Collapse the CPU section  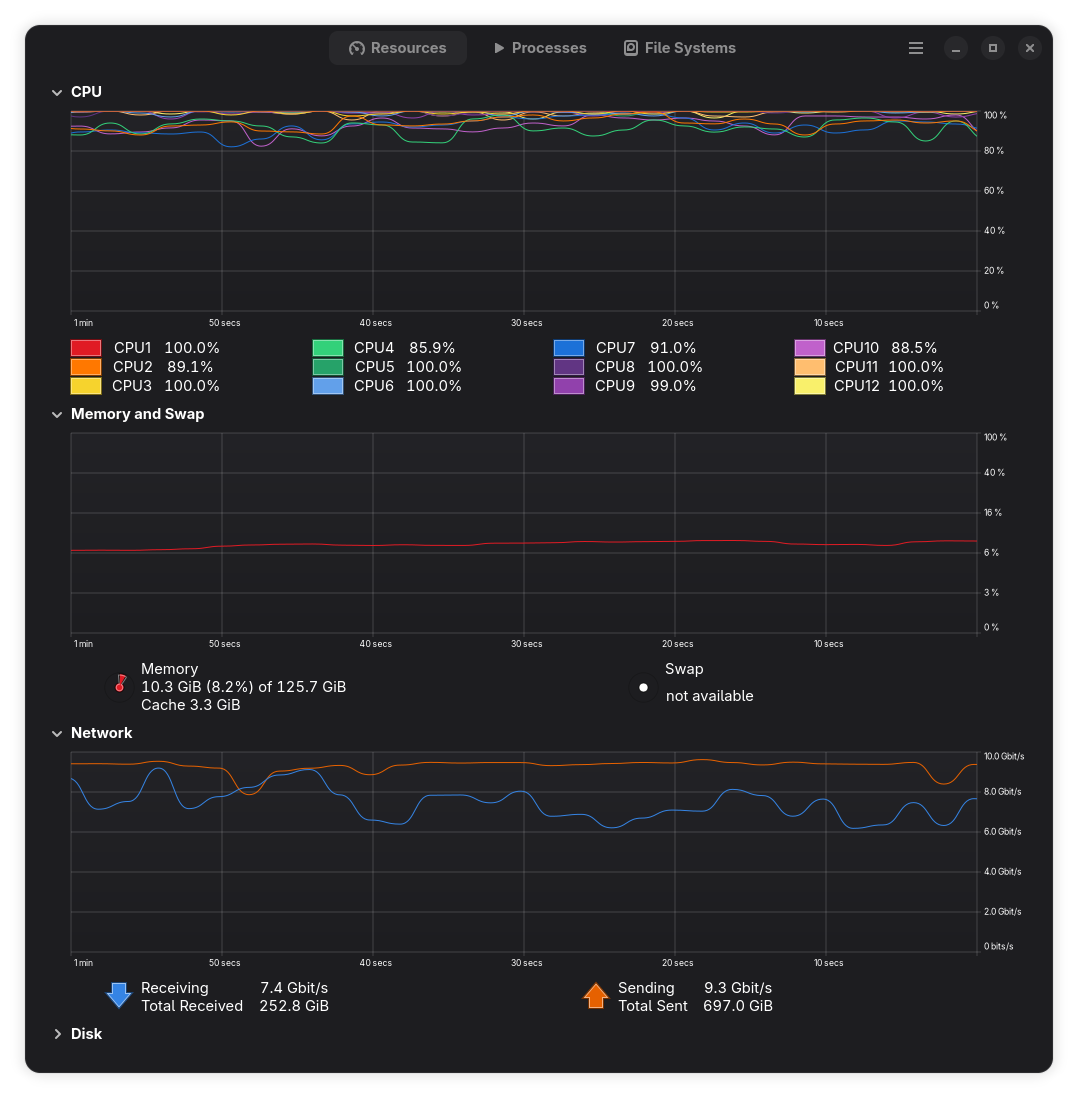[x=57, y=92]
